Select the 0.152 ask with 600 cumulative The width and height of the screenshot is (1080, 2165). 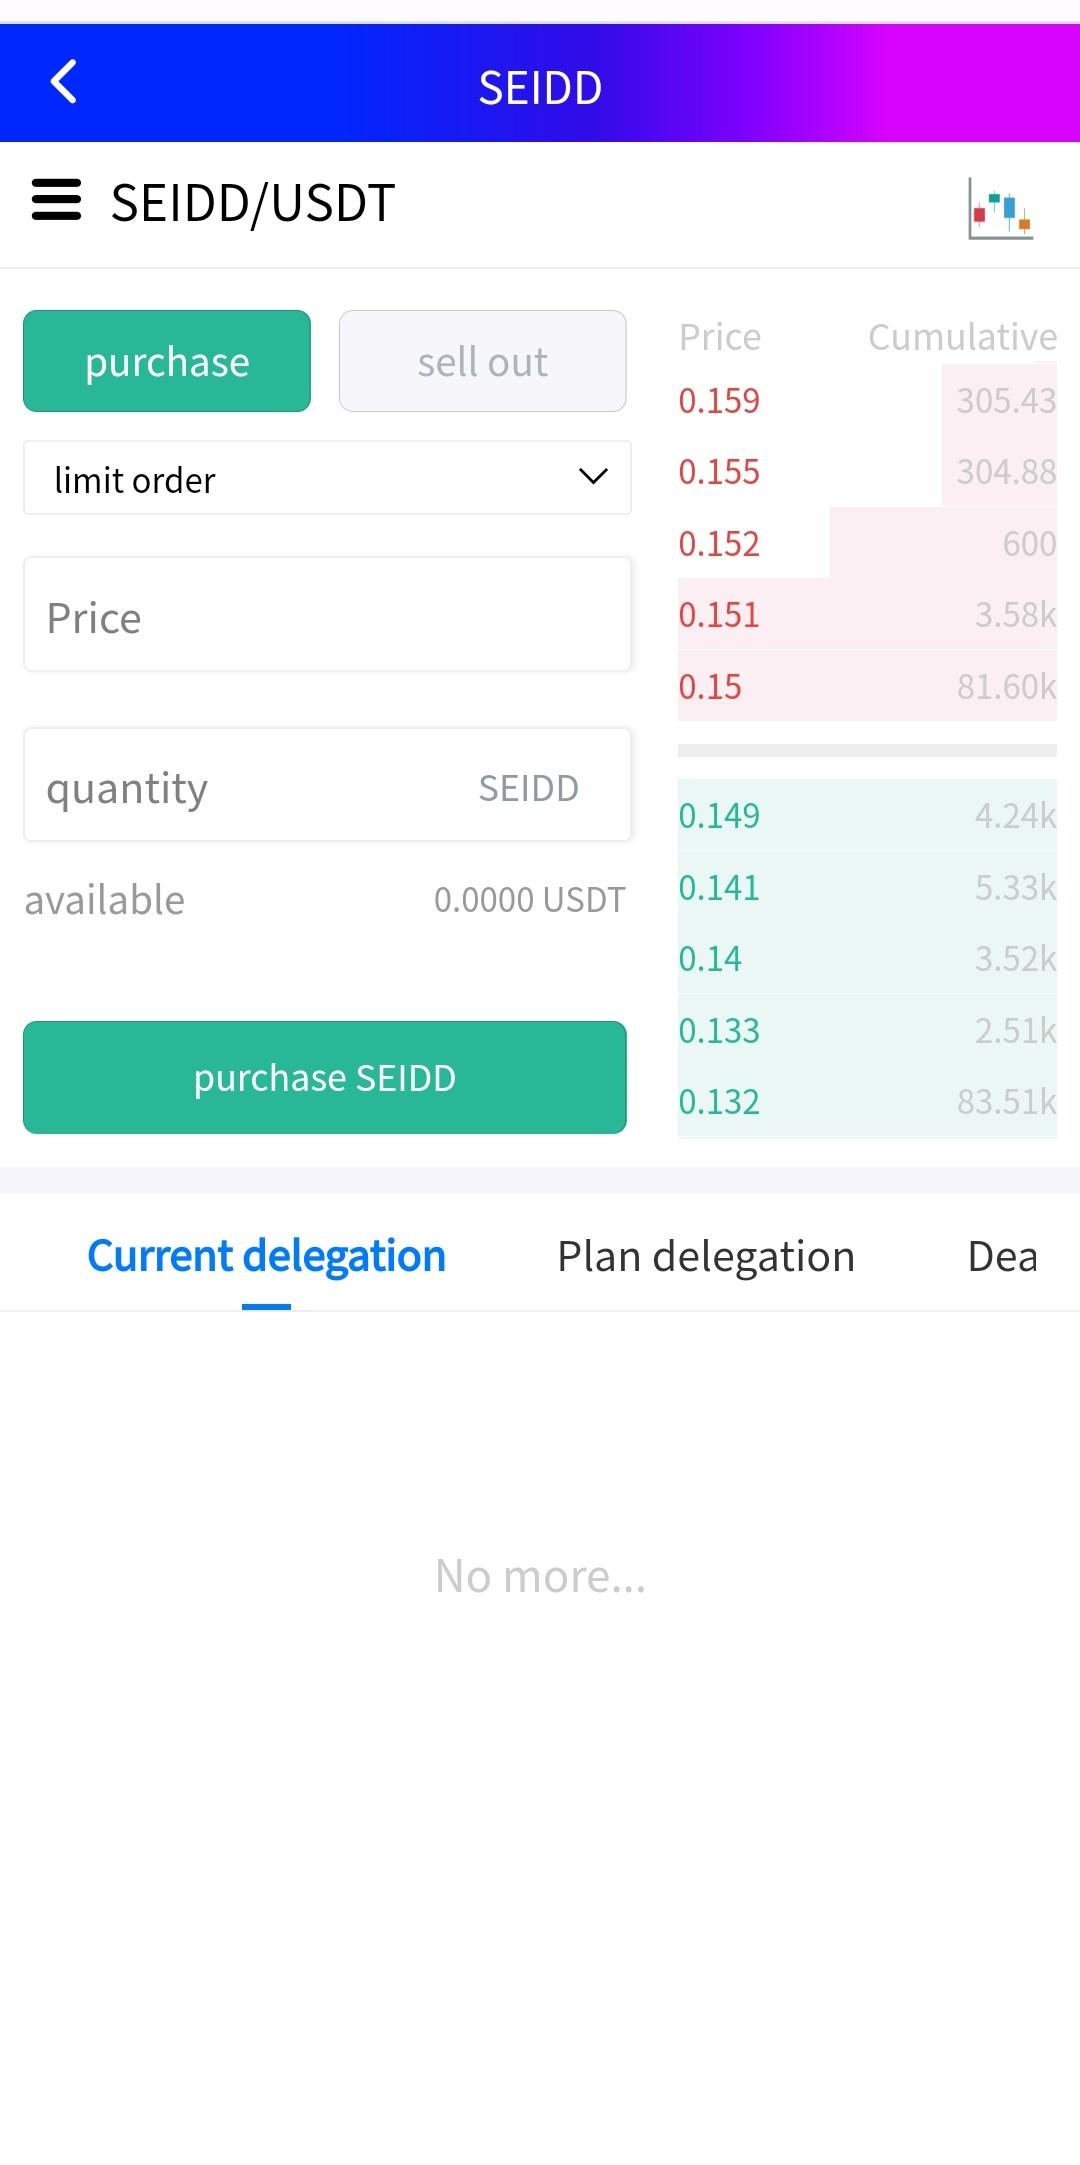[x=866, y=544]
